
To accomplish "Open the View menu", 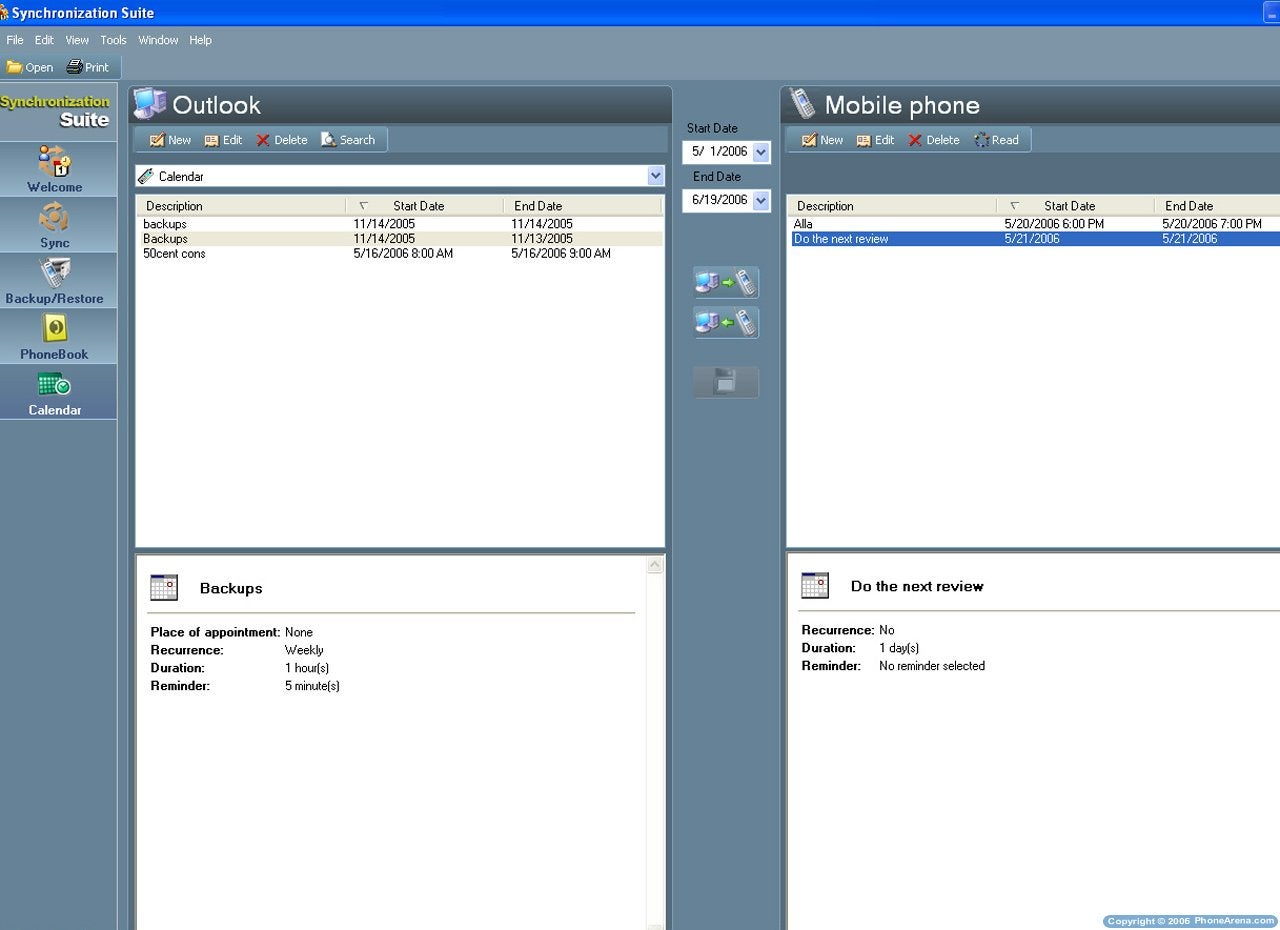I will [x=77, y=40].
